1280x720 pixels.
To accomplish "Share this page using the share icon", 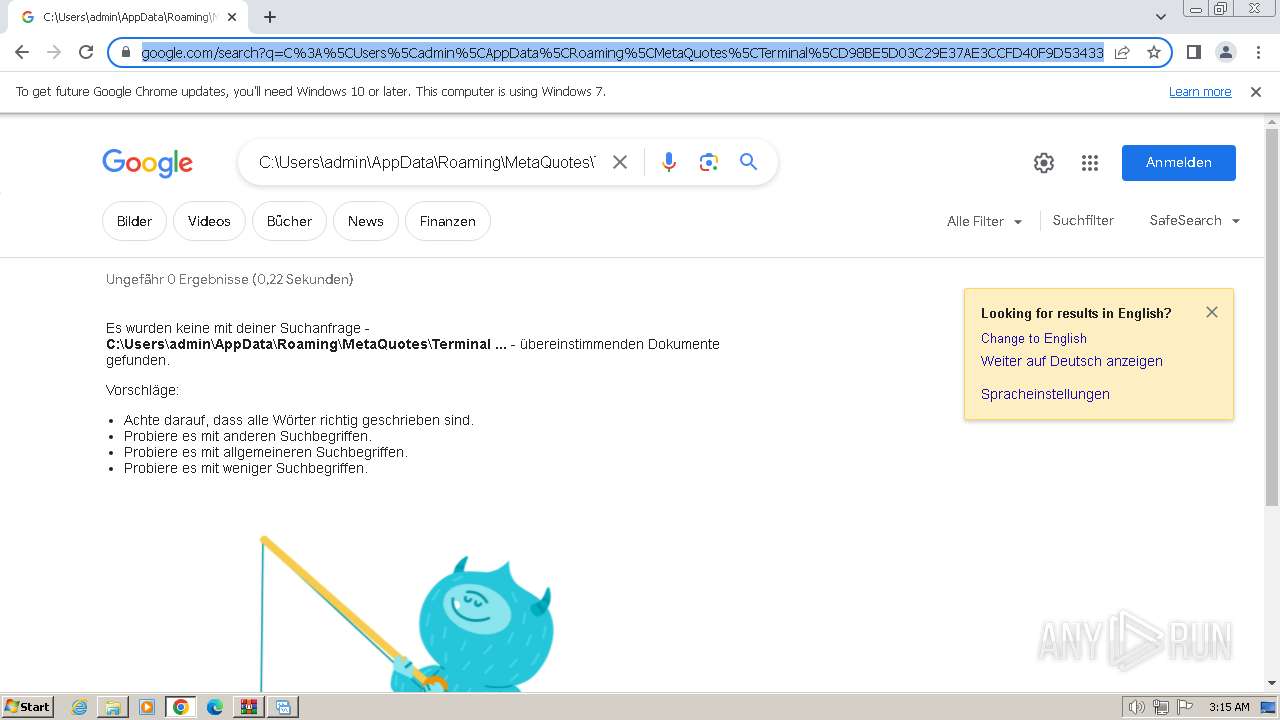I will coord(1122,52).
